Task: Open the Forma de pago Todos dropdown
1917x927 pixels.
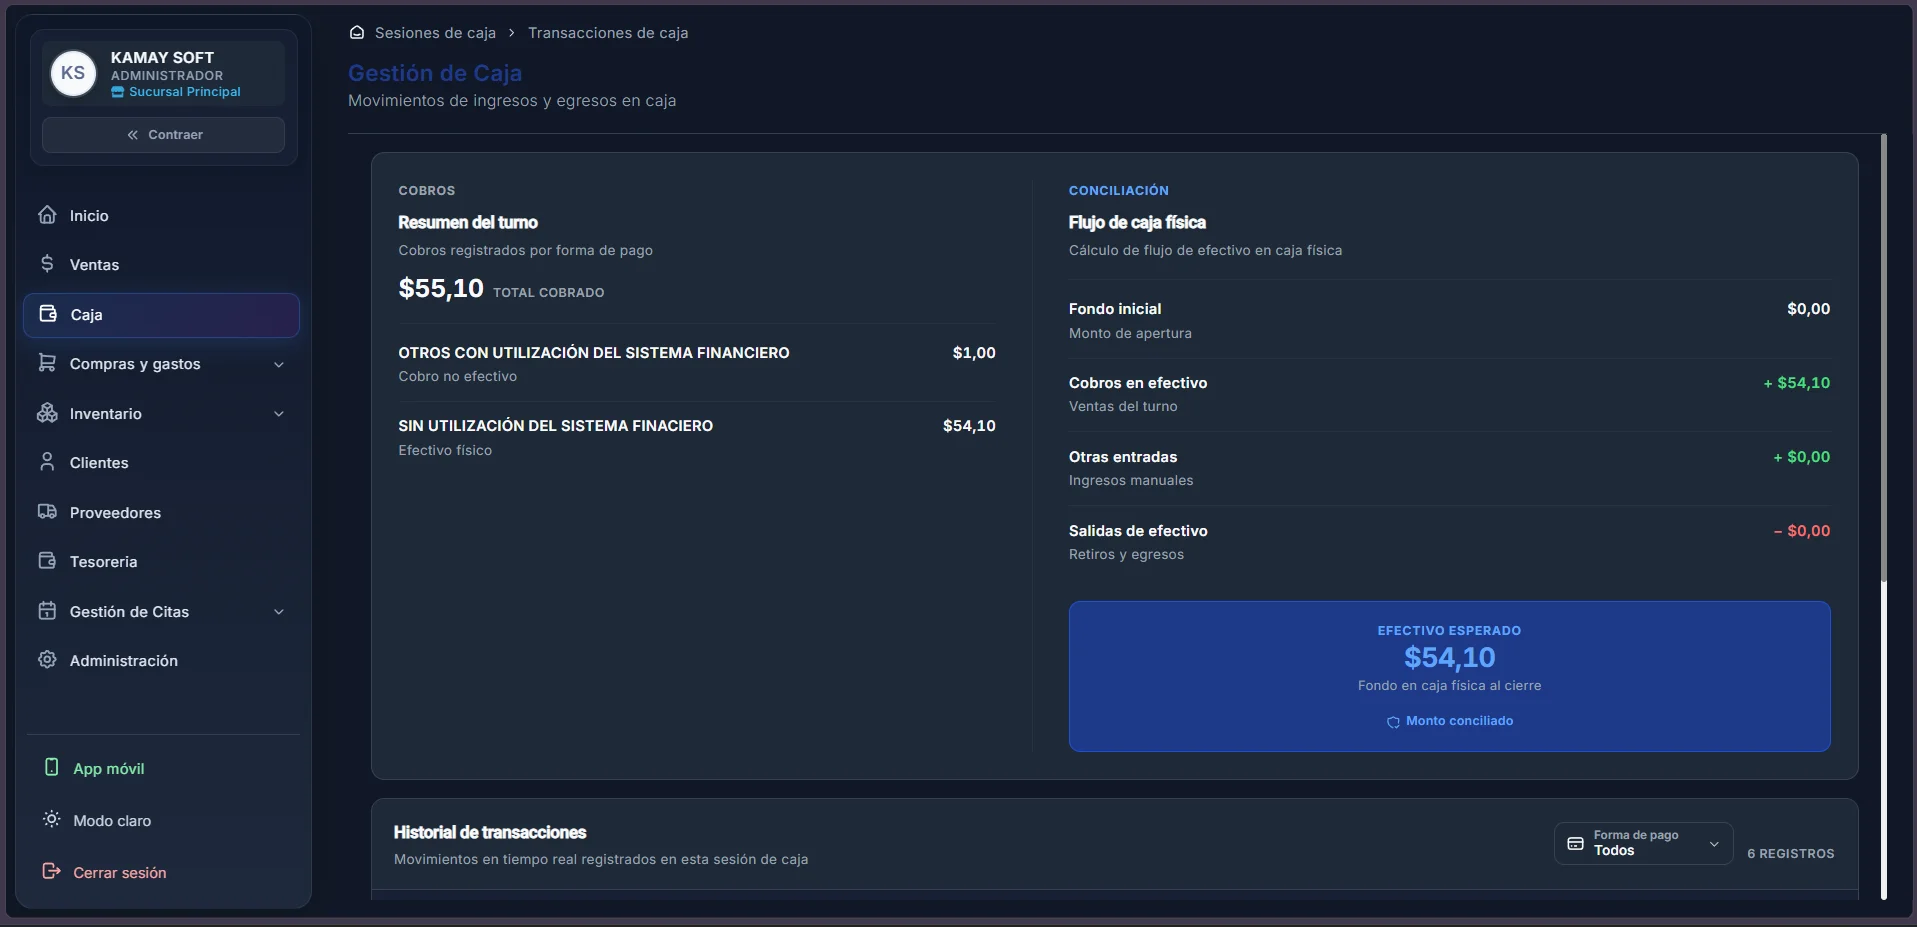Action: pyautogui.click(x=1643, y=843)
